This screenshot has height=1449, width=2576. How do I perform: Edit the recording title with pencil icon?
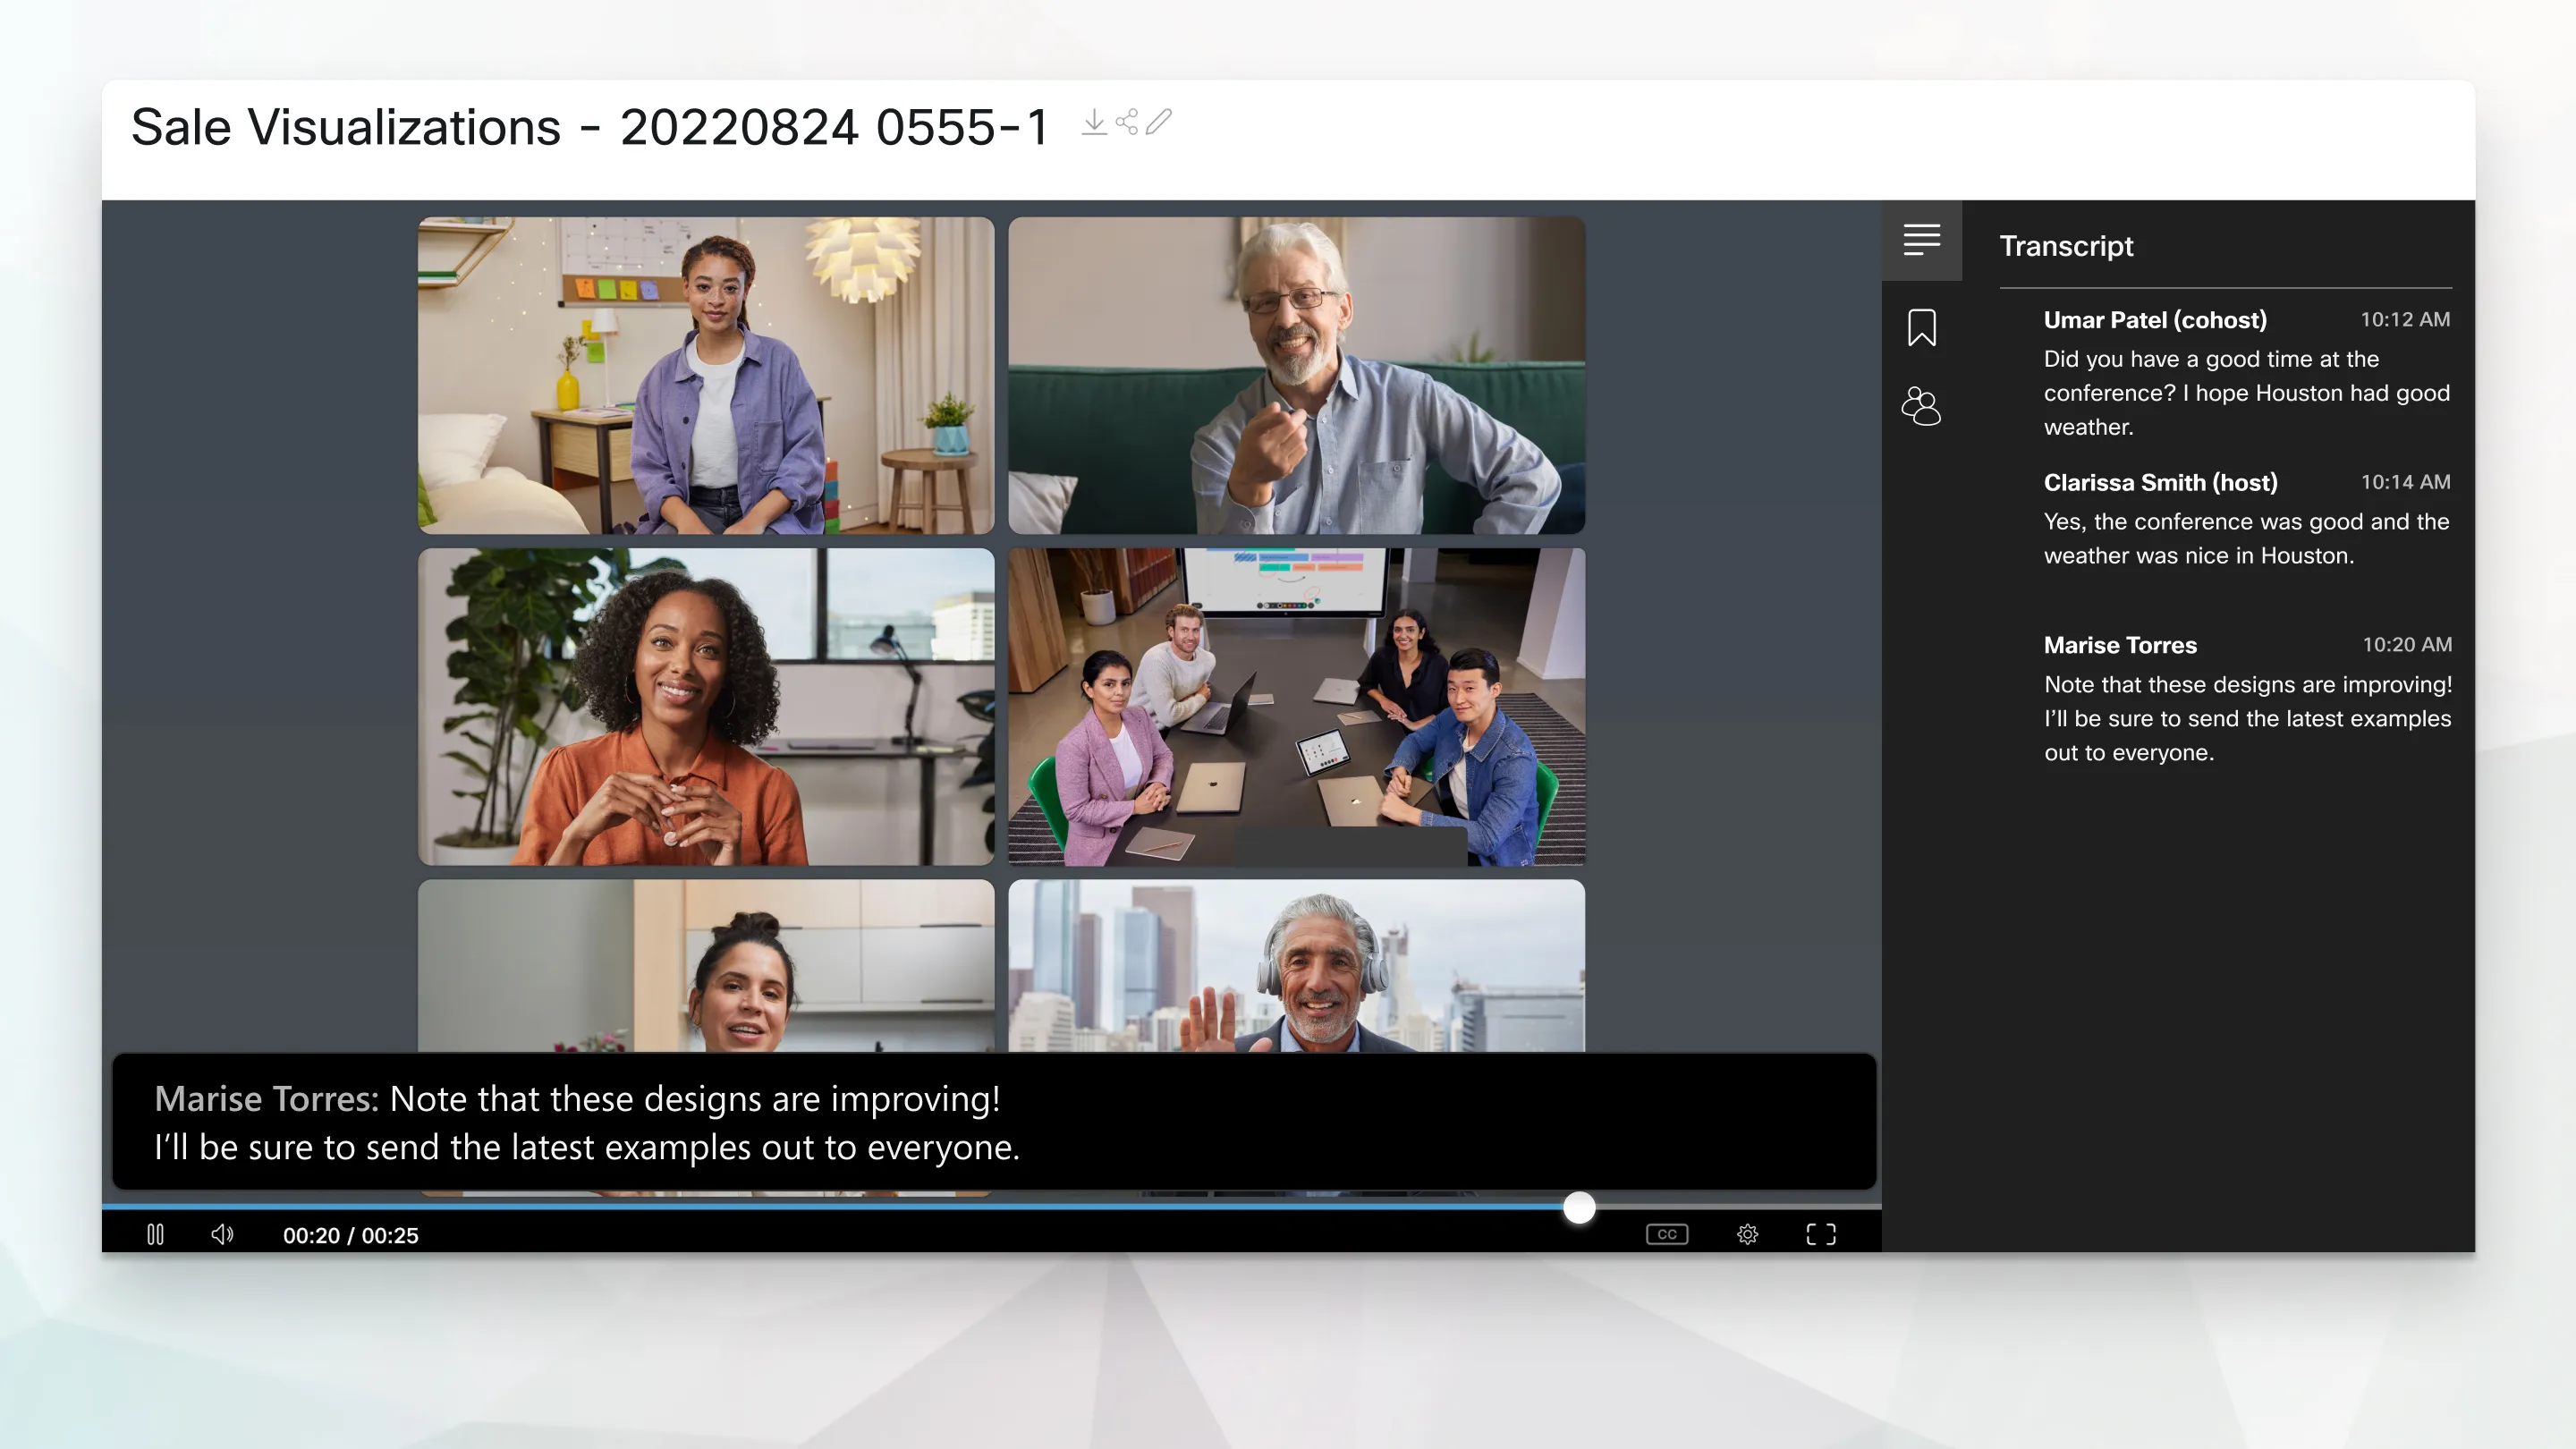1159,123
